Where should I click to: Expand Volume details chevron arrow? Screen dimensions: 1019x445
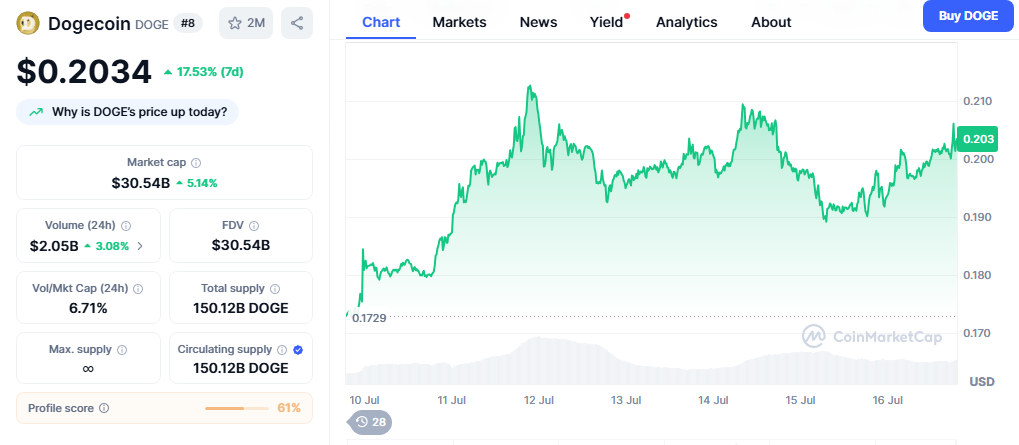(x=140, y=245)
